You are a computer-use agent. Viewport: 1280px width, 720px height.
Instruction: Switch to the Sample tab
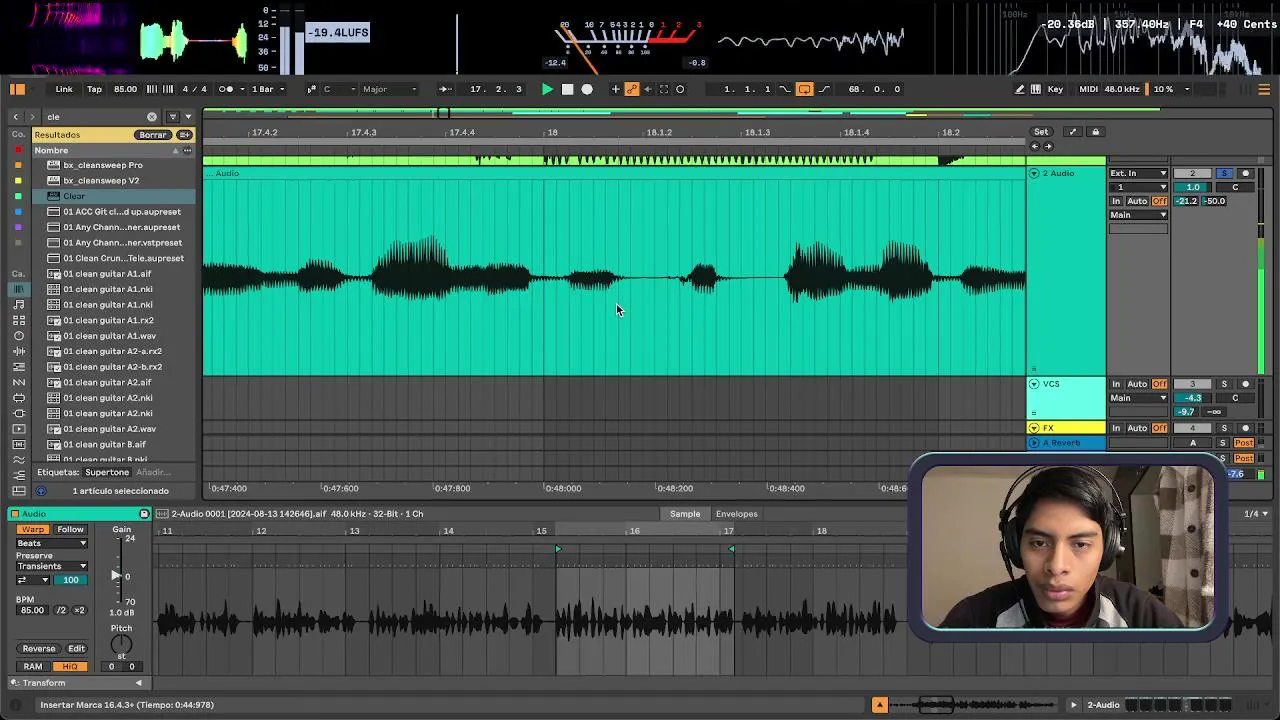point(685,514)
